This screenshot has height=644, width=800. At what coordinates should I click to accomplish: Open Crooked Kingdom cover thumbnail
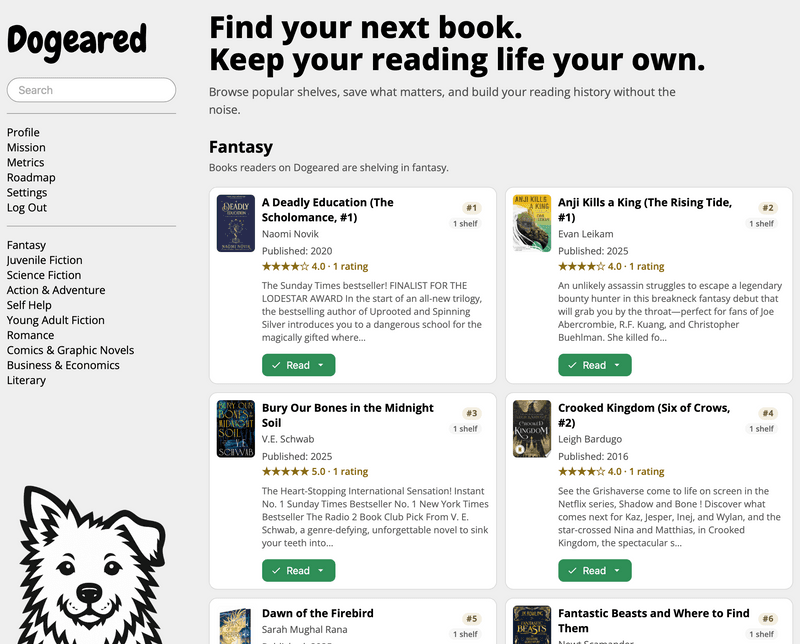click(x=532, y=429)
